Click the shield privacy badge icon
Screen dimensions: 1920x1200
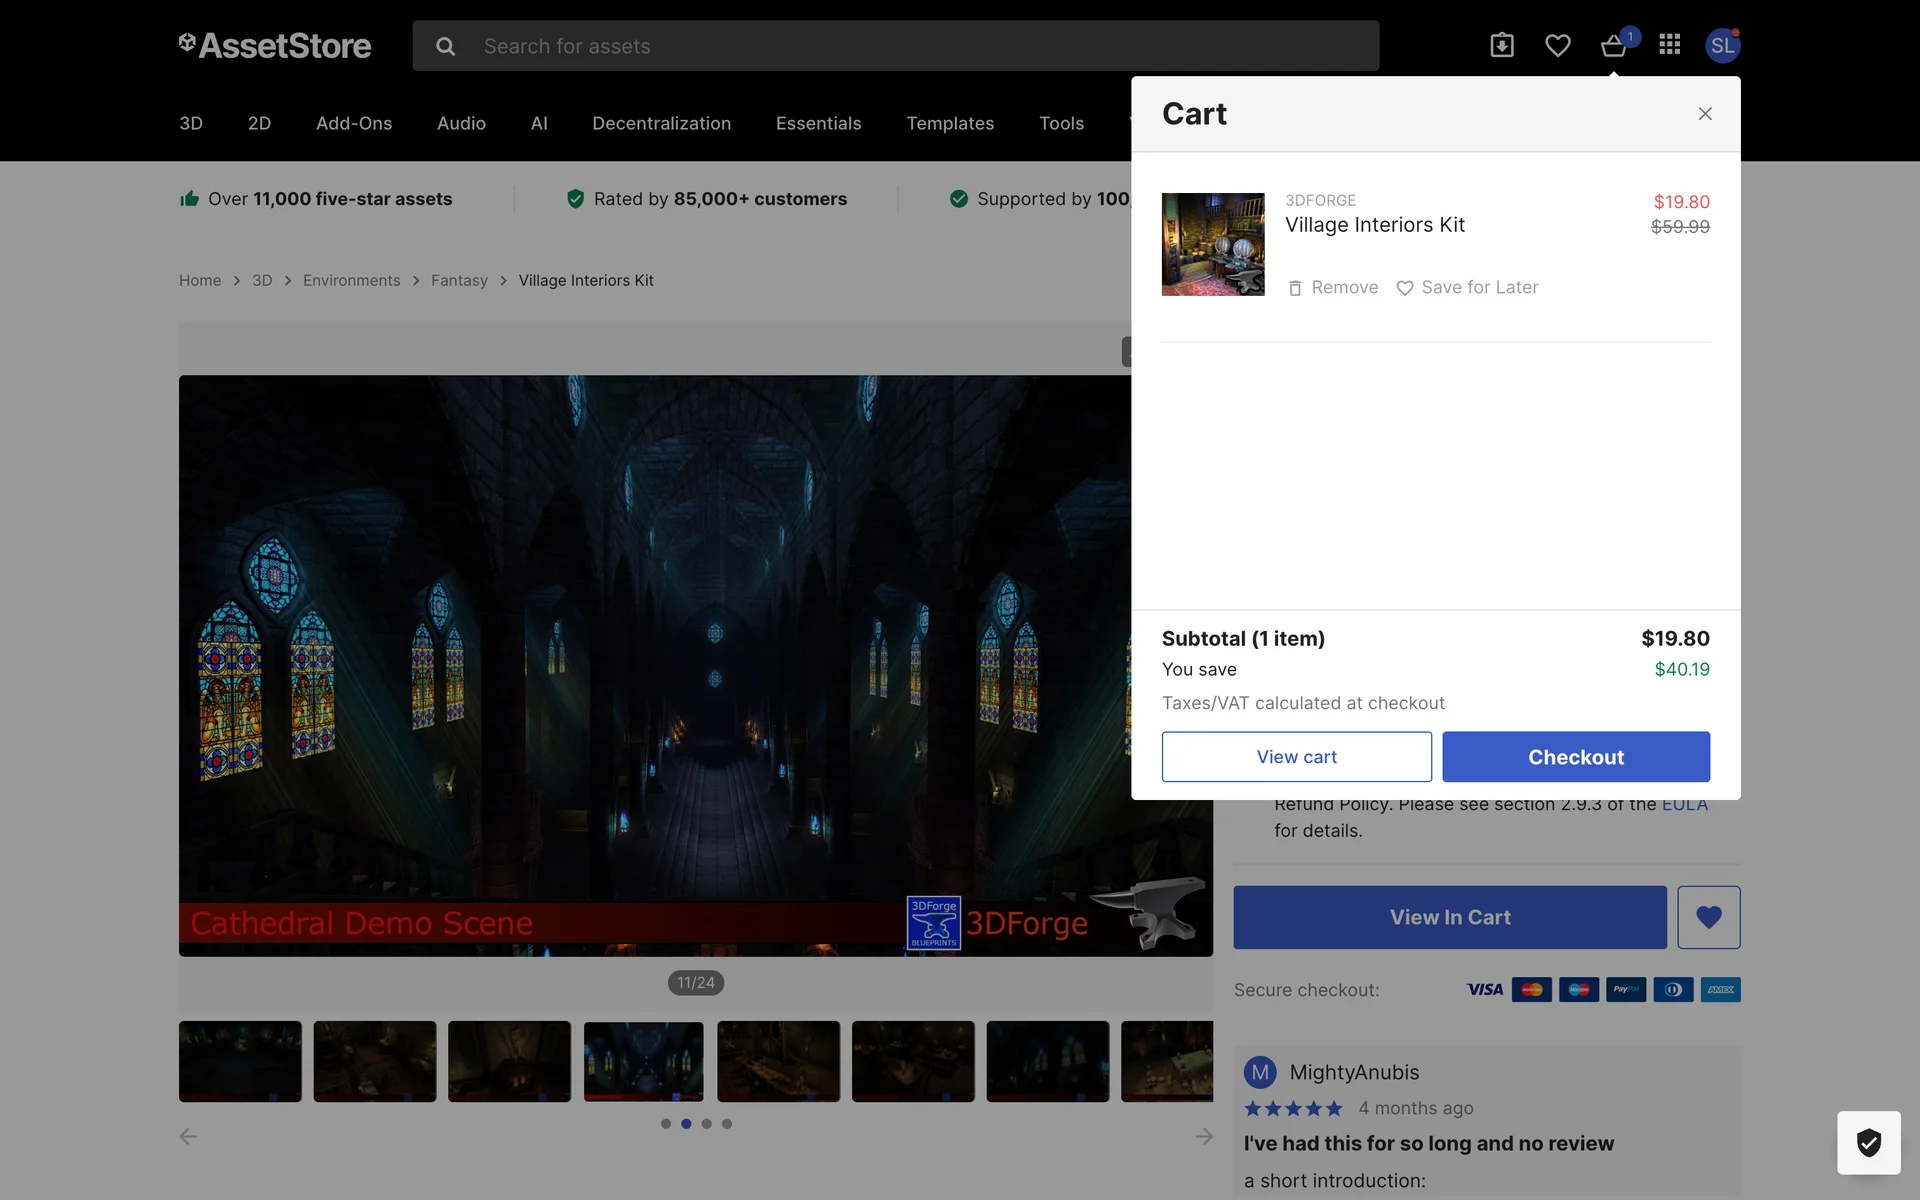[x=1868, y=1142]
